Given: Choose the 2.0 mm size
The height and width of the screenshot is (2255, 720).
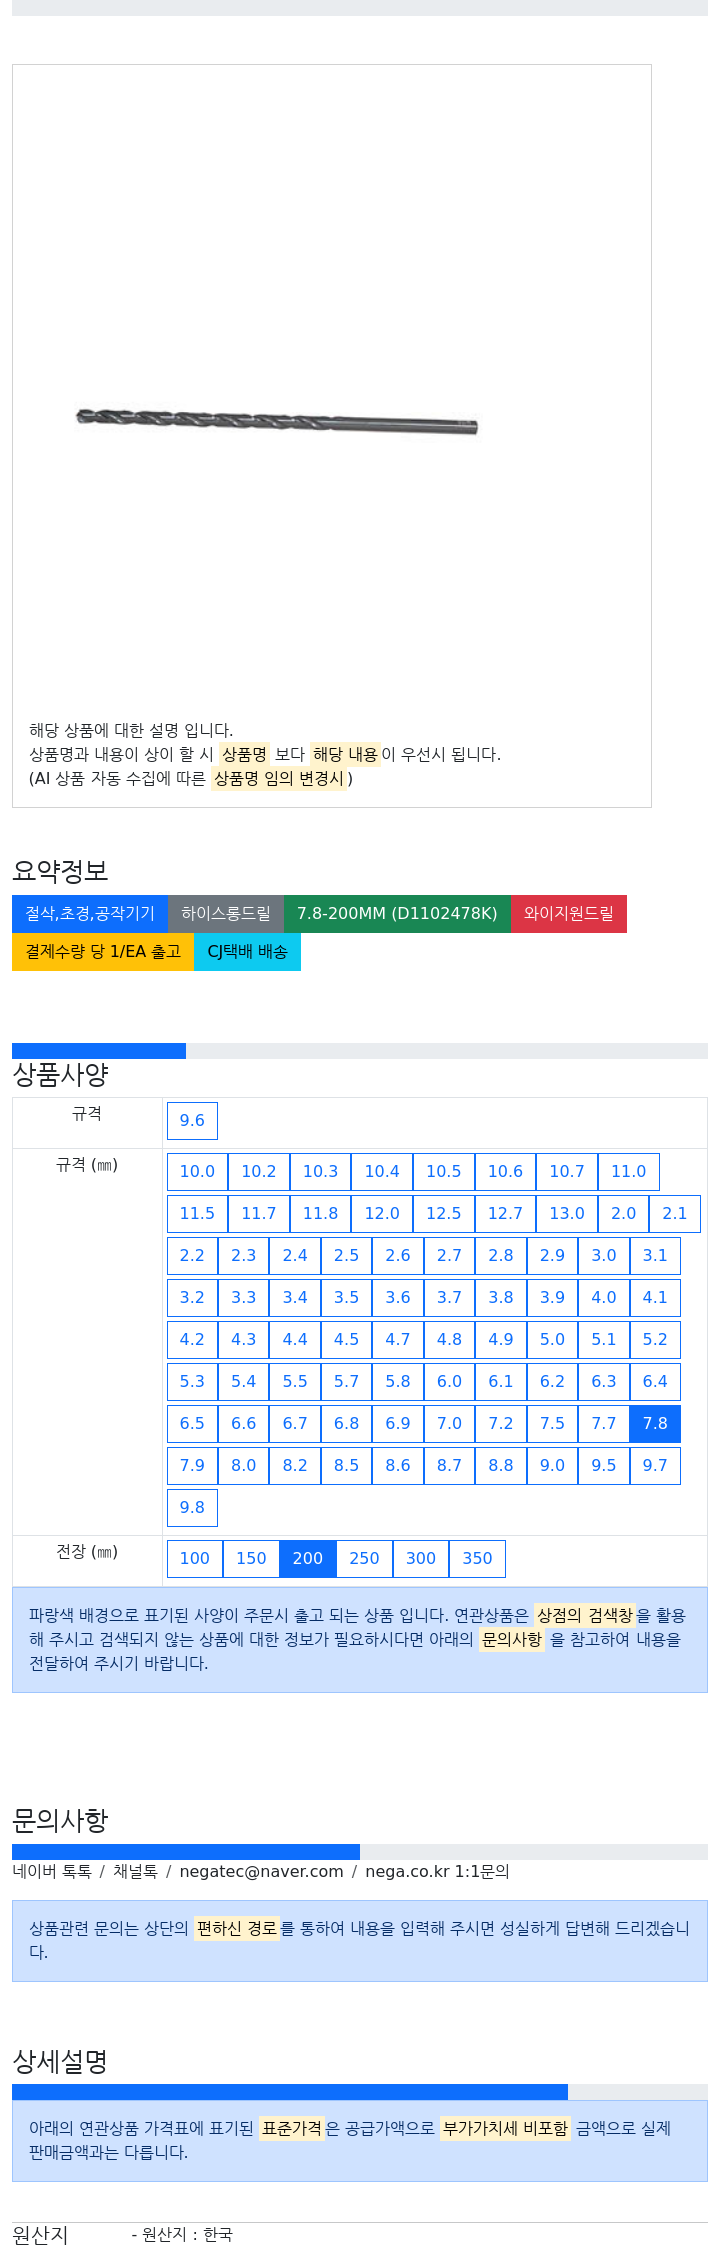Looking at the screenshot, I should (624, 1213).
